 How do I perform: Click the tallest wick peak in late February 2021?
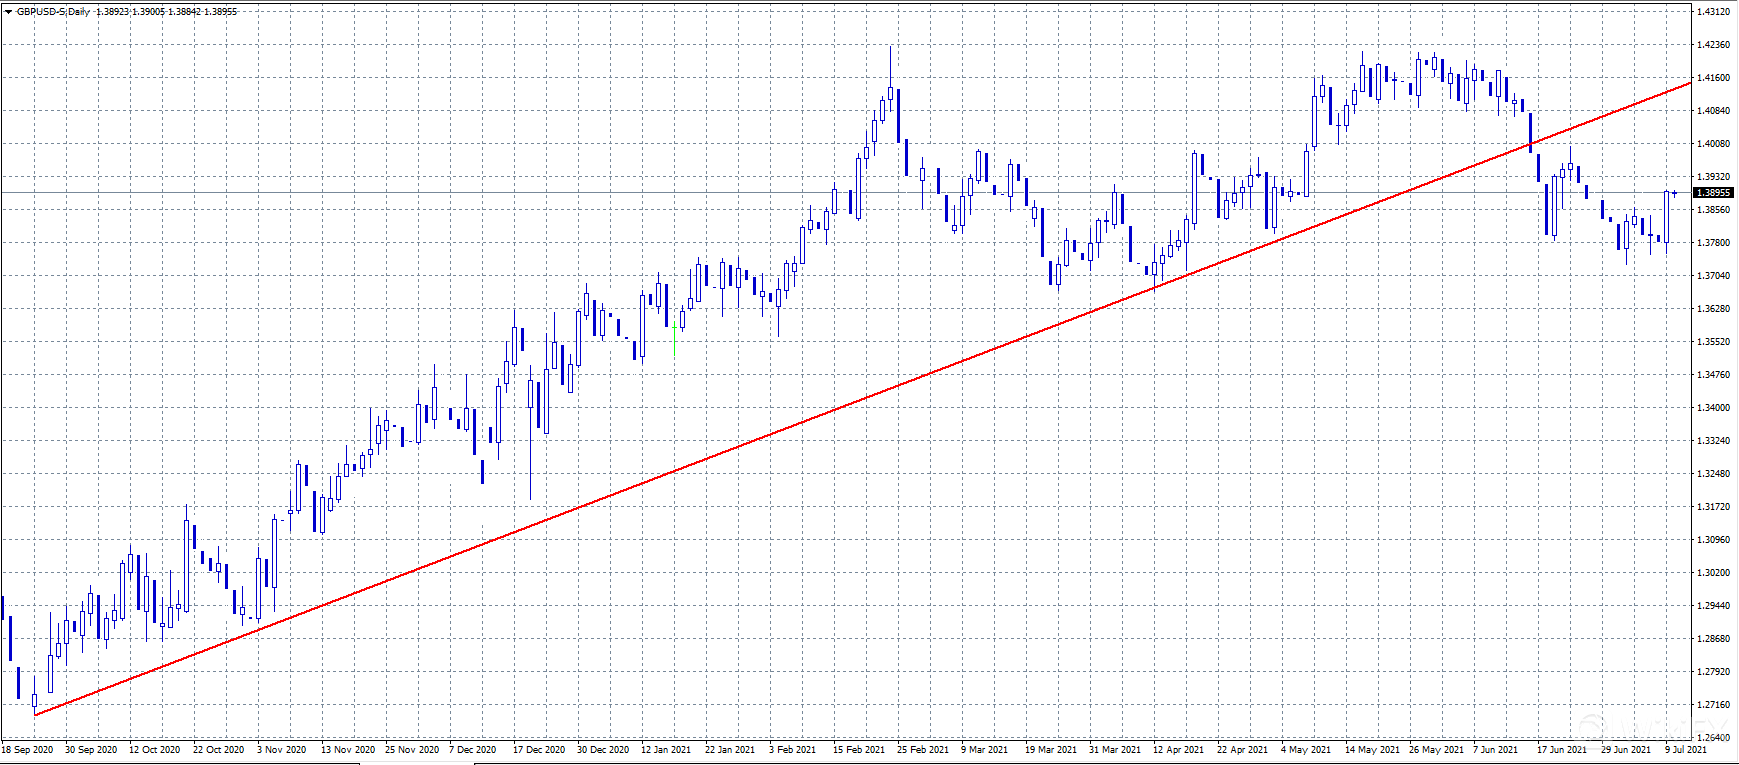coord(890,50)
